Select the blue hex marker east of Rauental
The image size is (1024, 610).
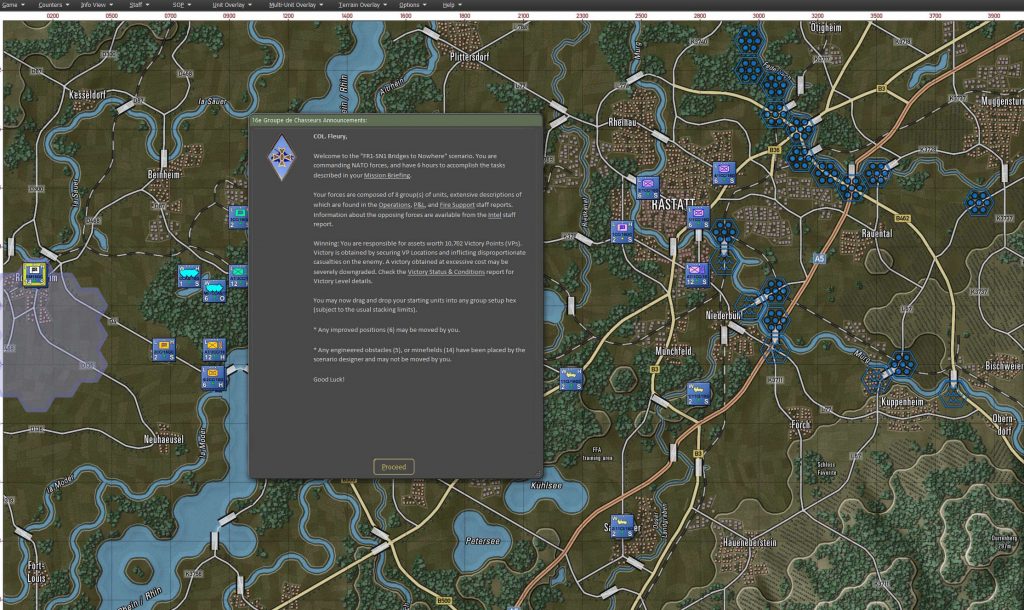[979, 202]
